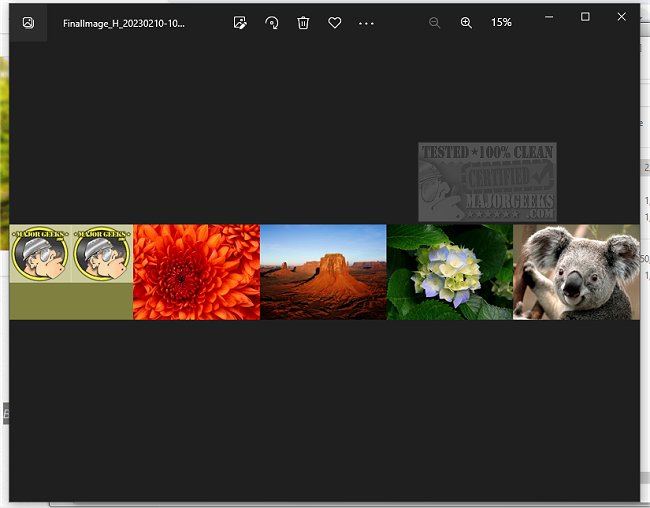Click the red chrysanthemum flower picture
This screenshot has width=650, height=508.
196,272
